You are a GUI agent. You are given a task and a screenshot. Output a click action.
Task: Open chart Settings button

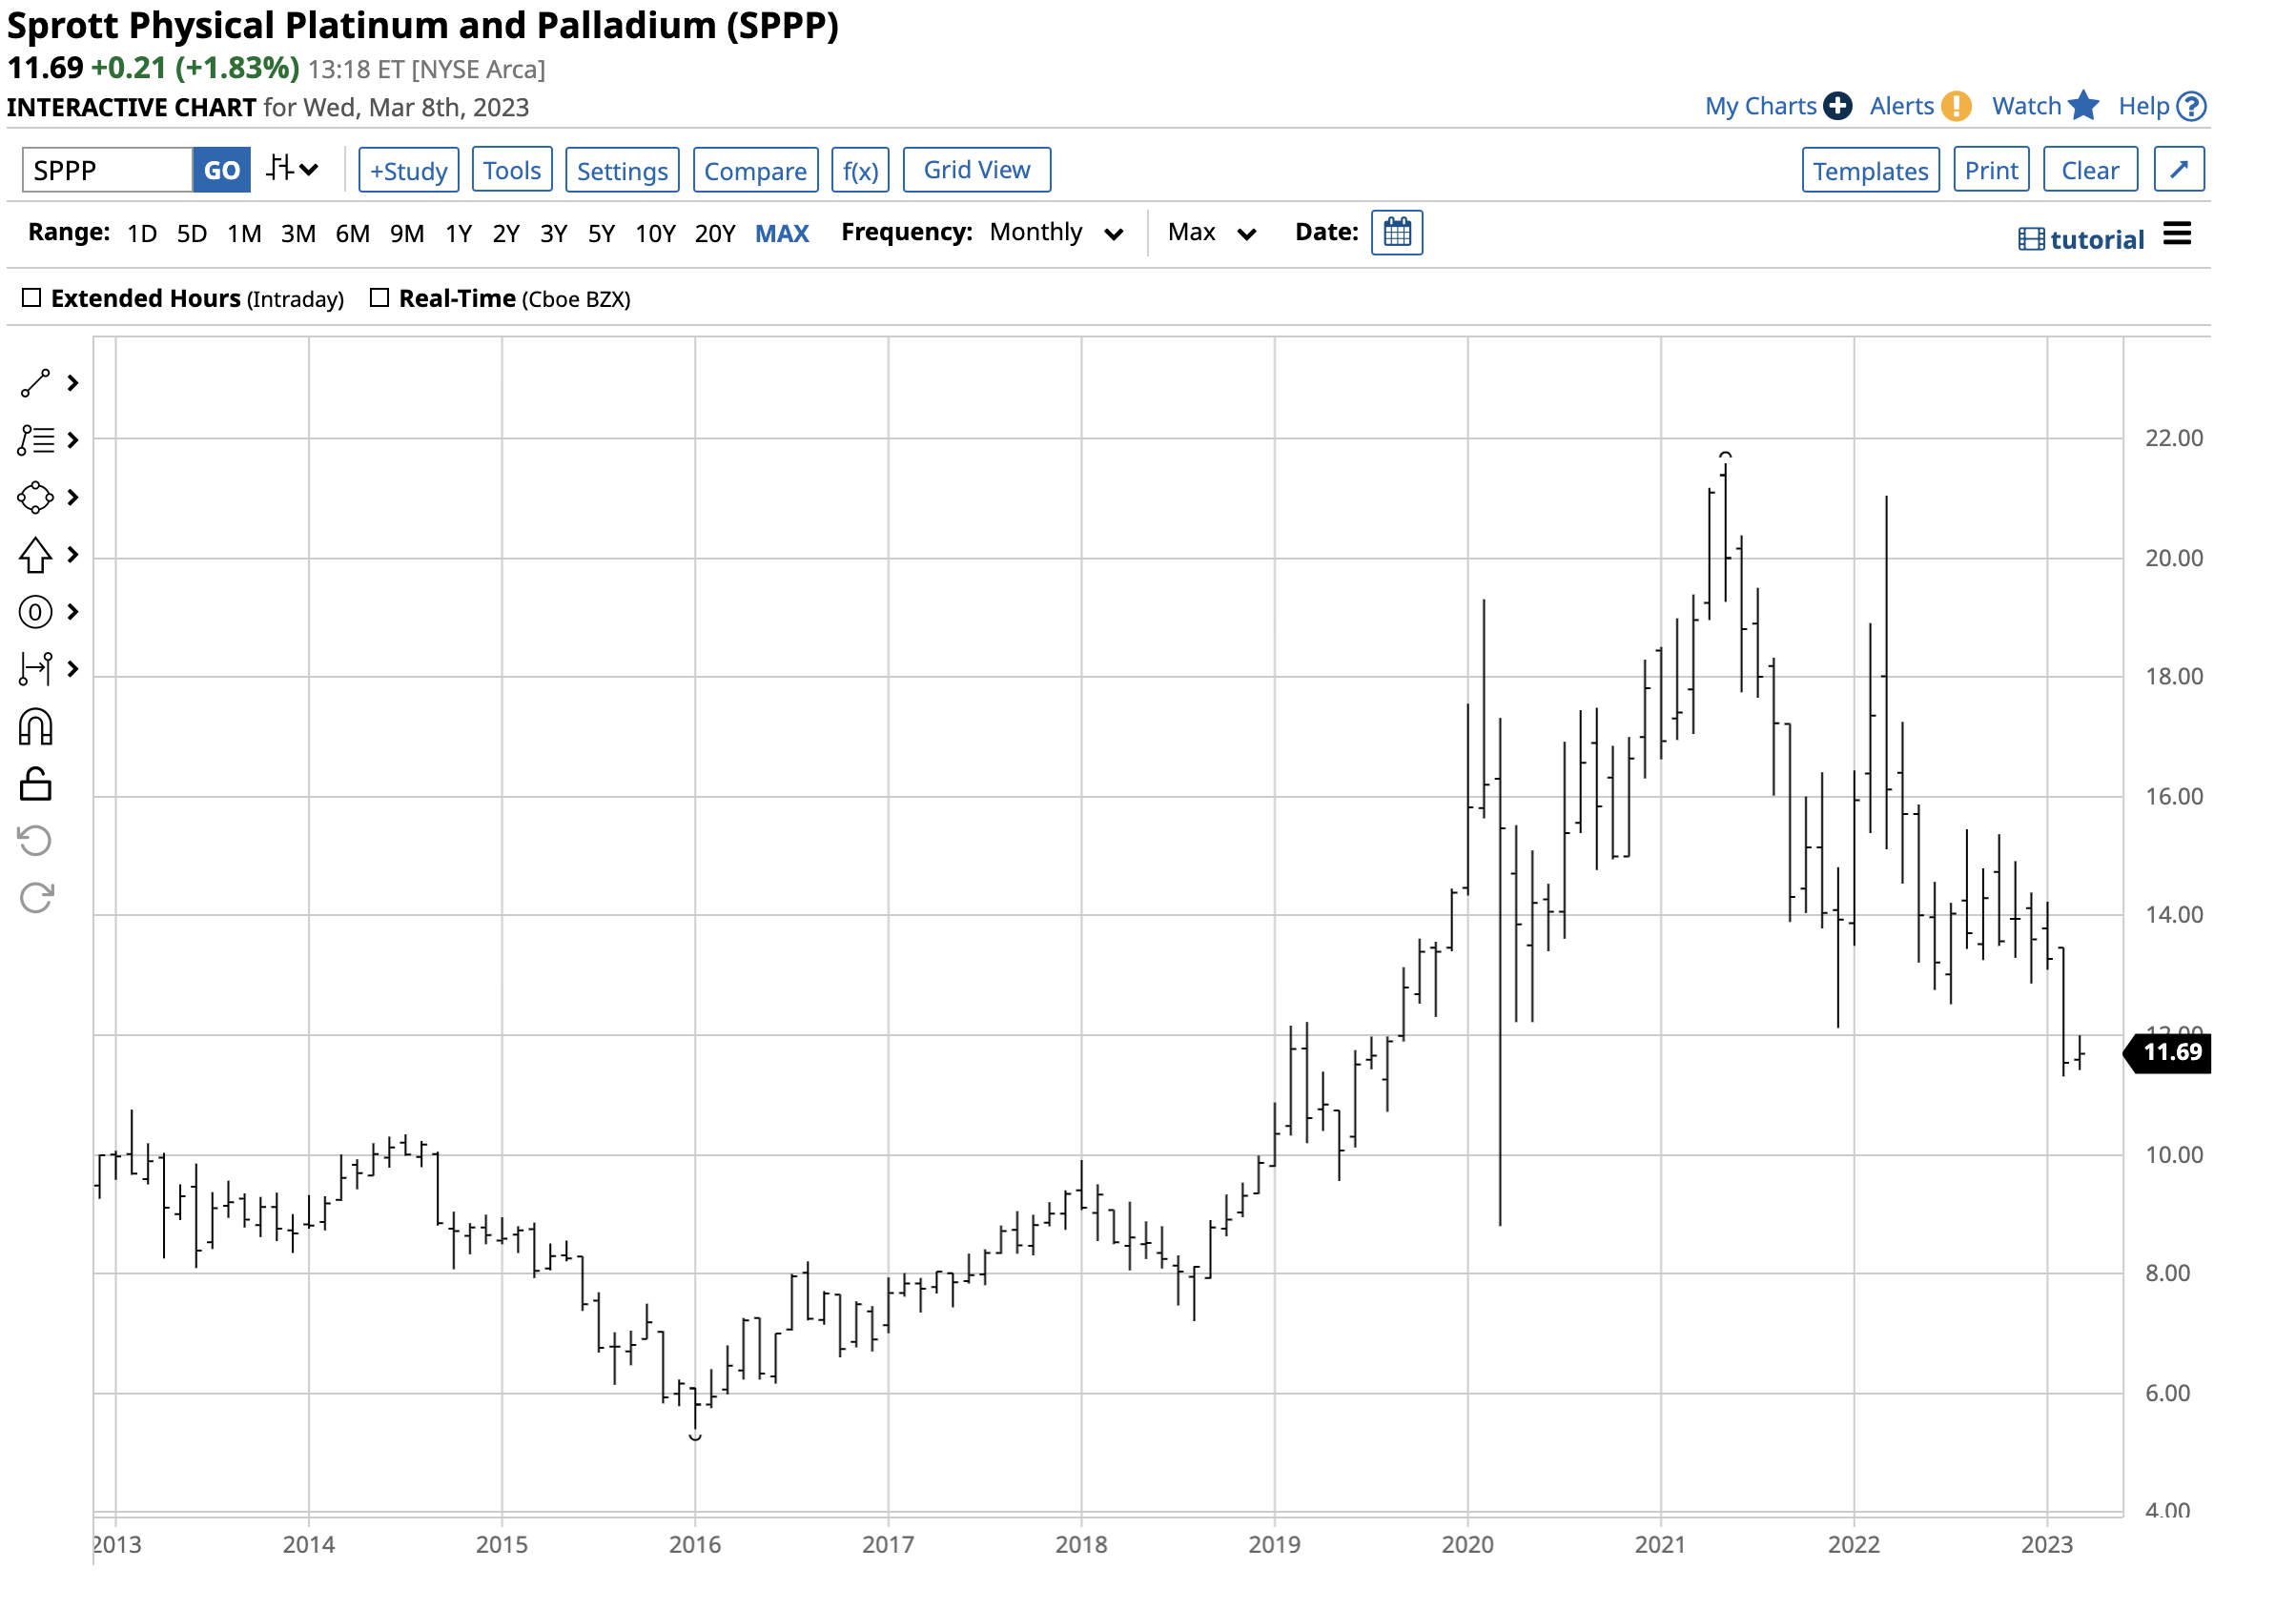[622, 170]
